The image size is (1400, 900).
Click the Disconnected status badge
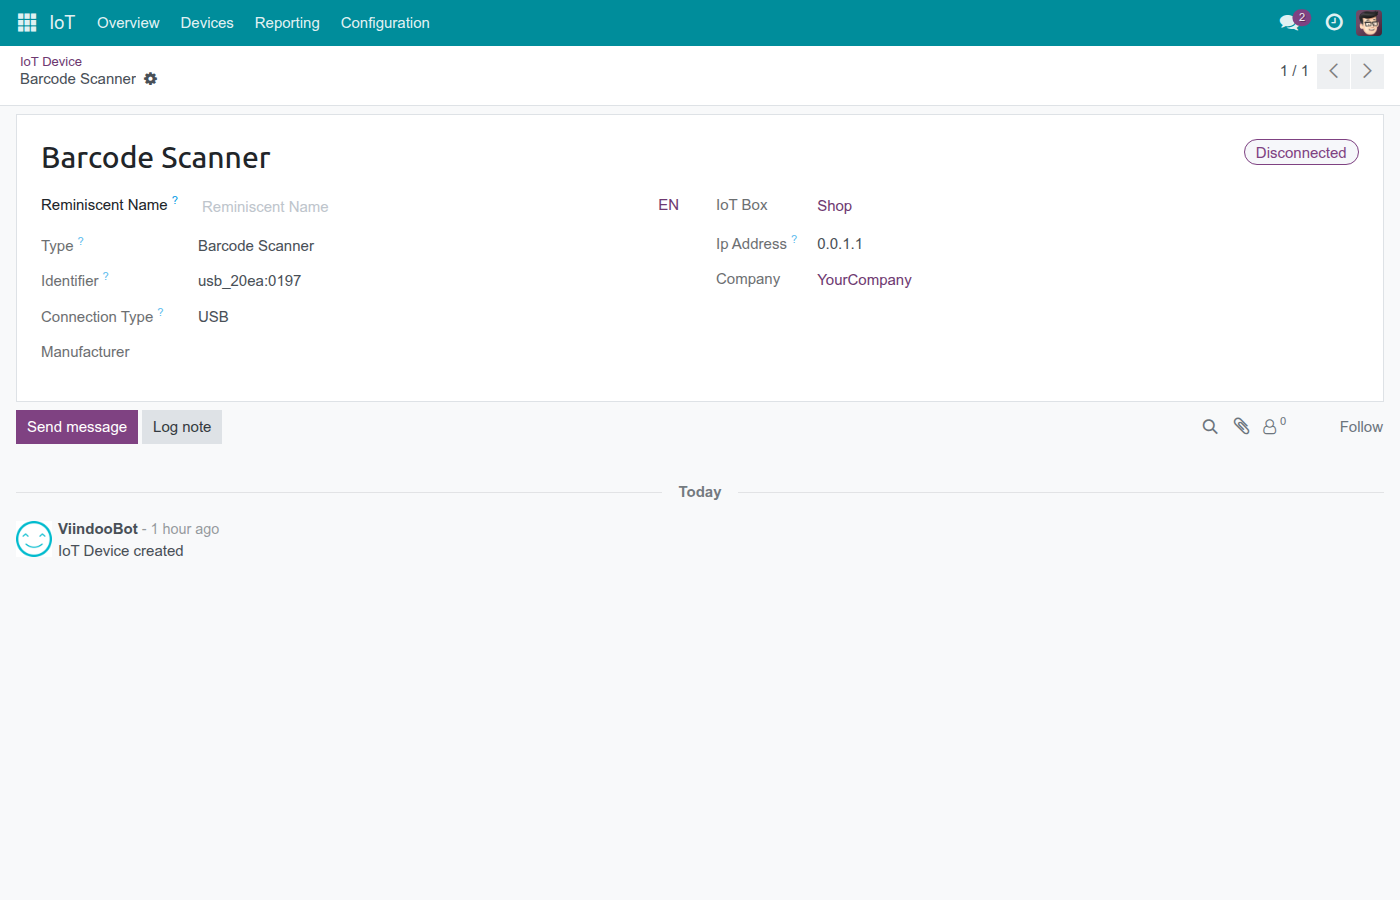coord(1301,153)
